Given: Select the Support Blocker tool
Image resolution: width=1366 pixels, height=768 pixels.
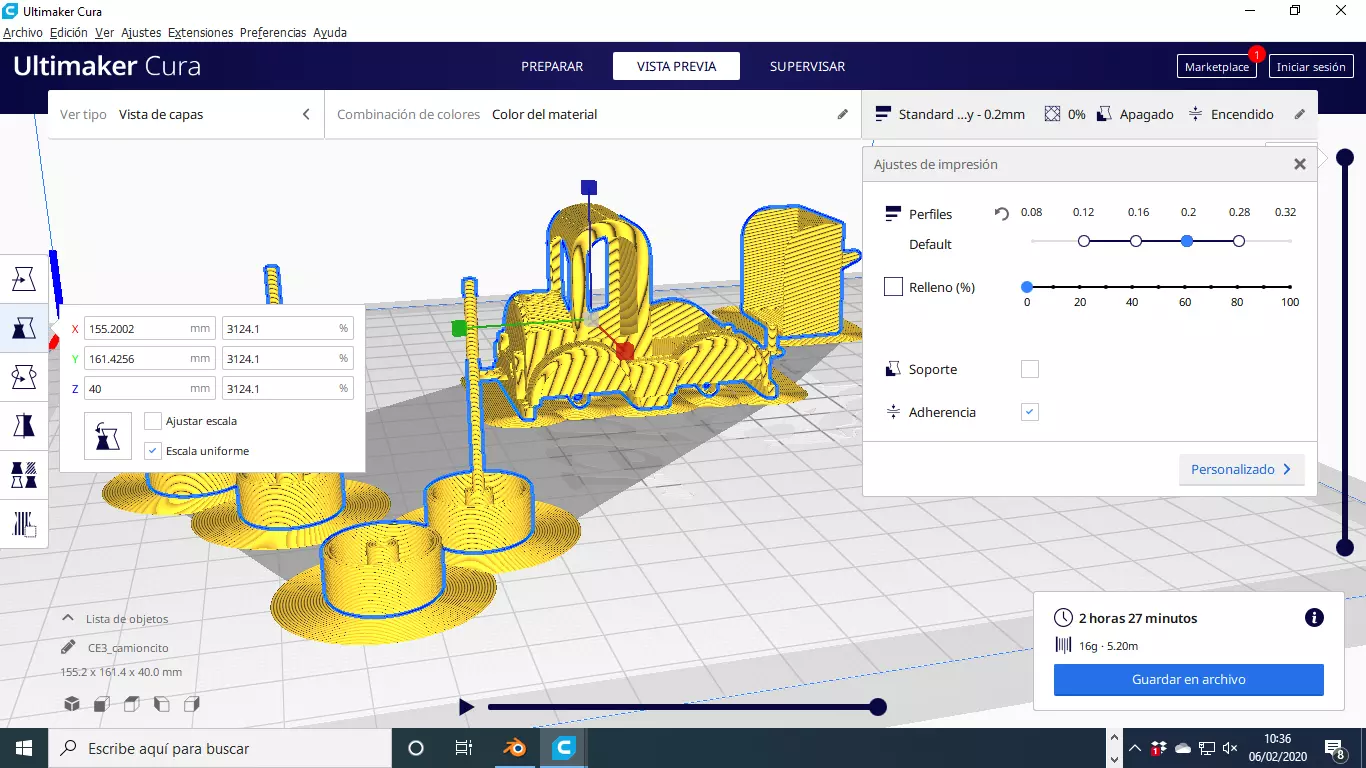Looking at the screenshot, I should click(24, 523).
